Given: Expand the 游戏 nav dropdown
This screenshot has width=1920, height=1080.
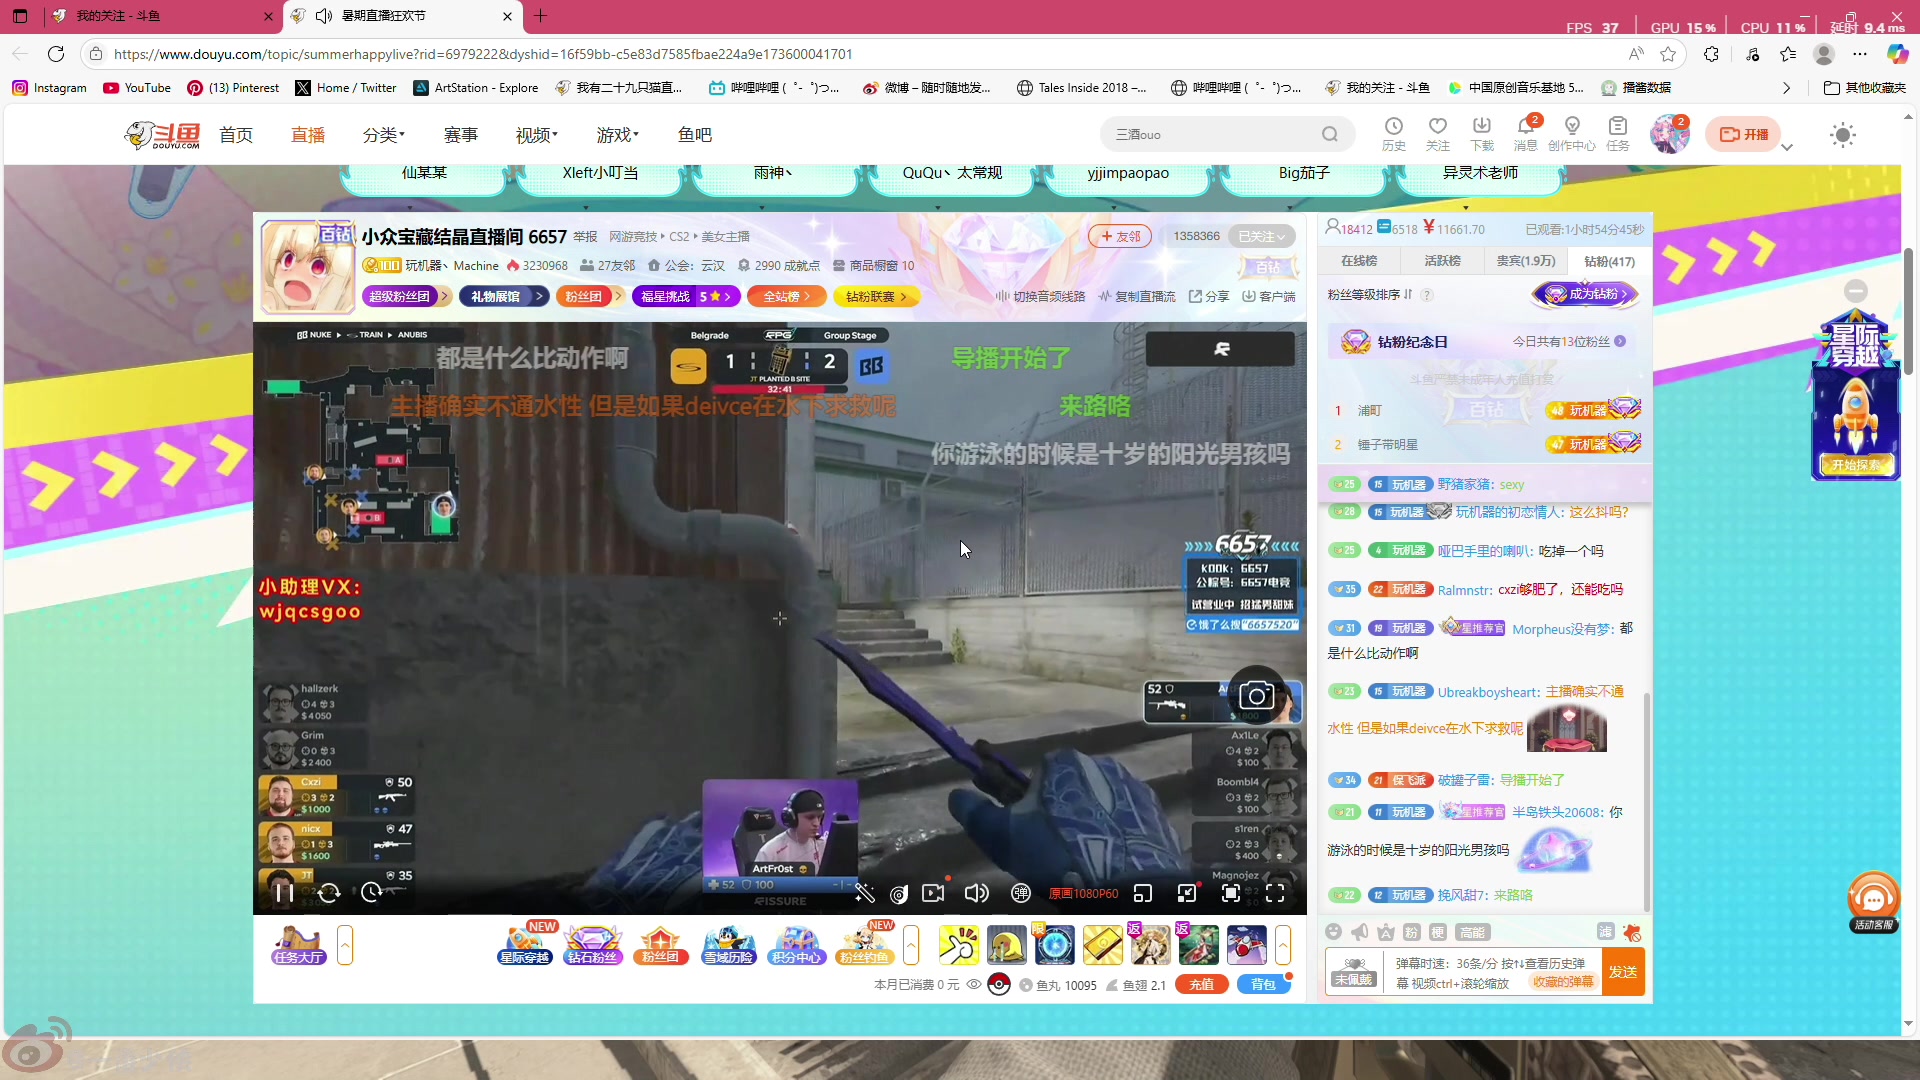Looking at the screenshot, I should coord(618,135).
